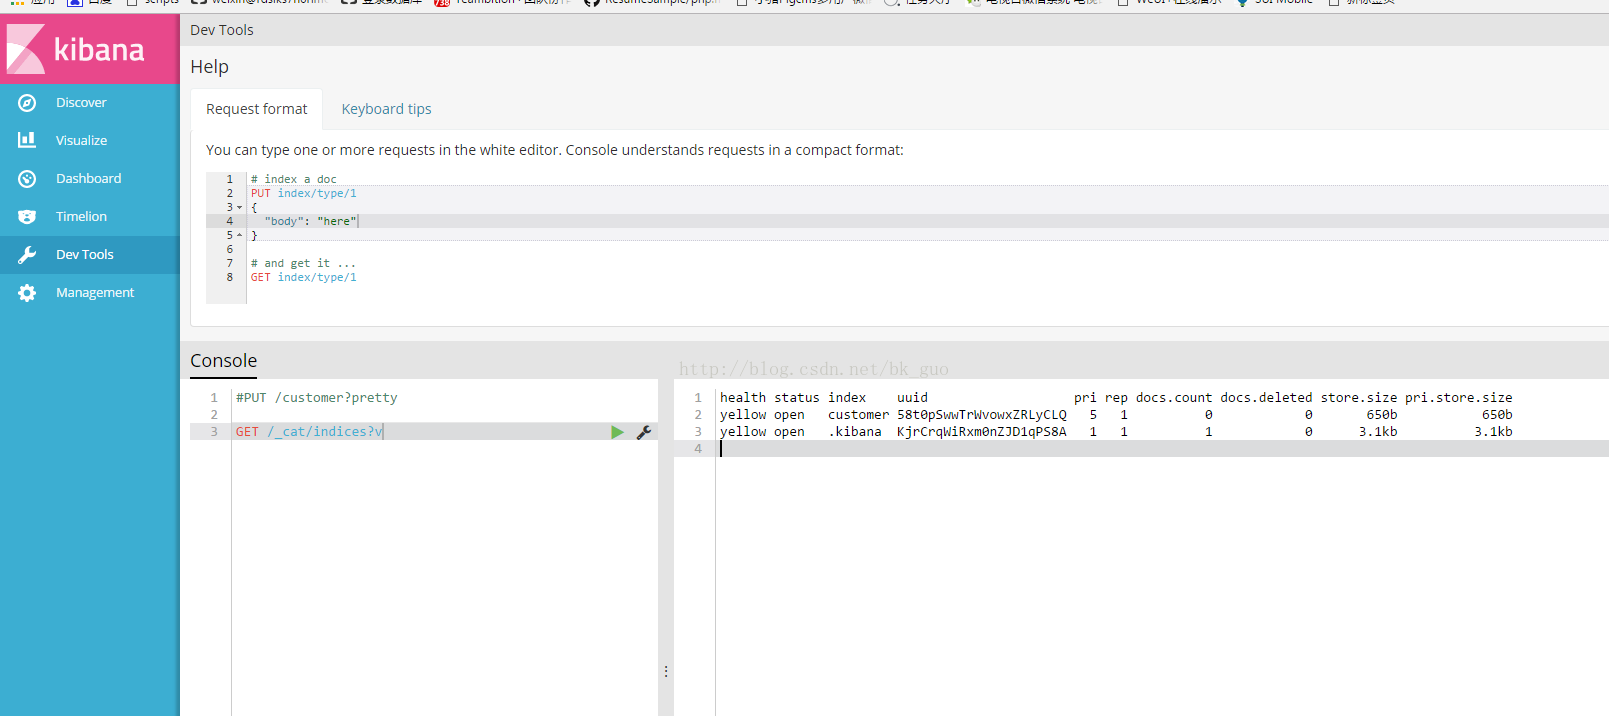Toggle the fold arrow on help line 5
This screenshot has height=716, width=1609.
tap(239, 236)
